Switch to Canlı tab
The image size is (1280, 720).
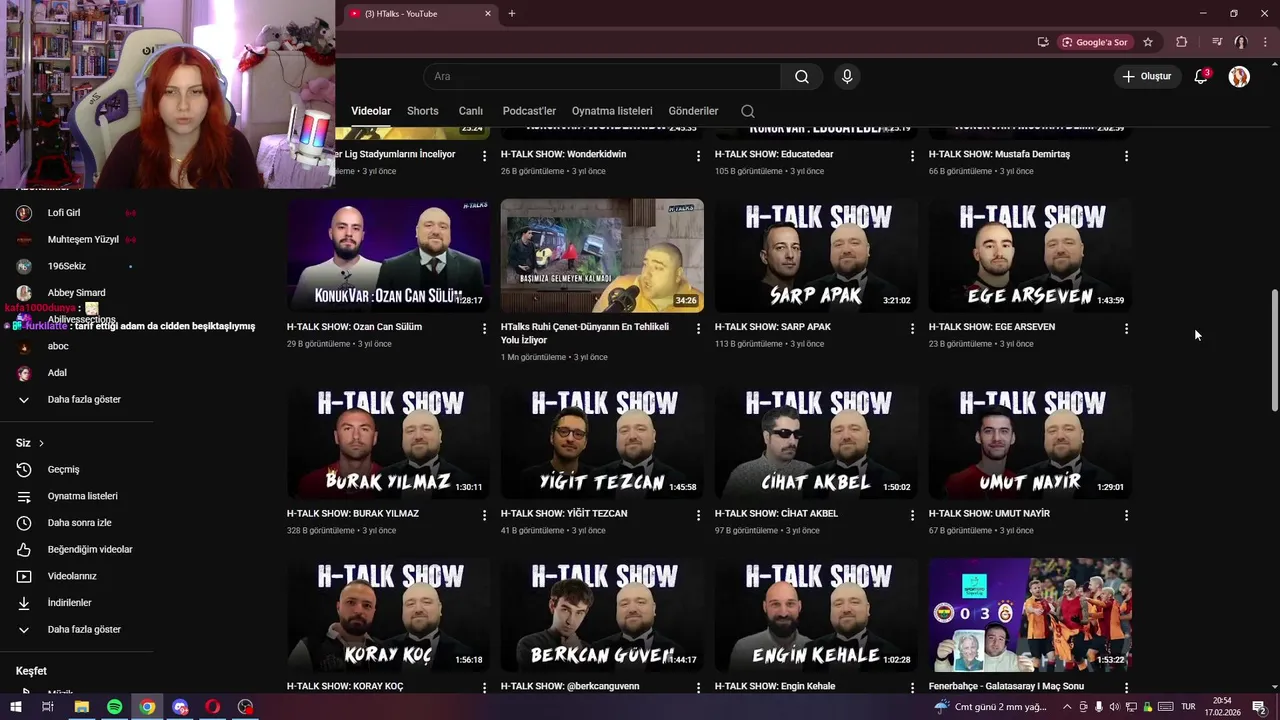[470, 111]
